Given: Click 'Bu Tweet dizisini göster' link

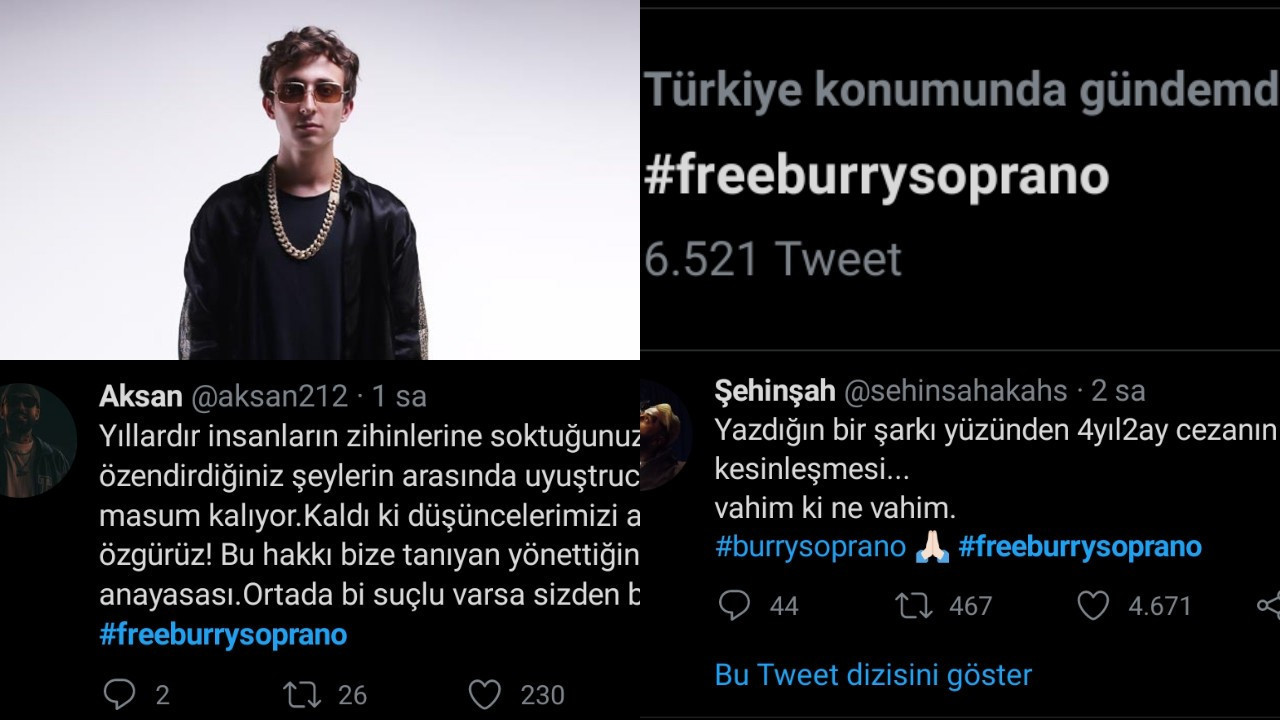Looking at the screenshot, I should point(873,674).
